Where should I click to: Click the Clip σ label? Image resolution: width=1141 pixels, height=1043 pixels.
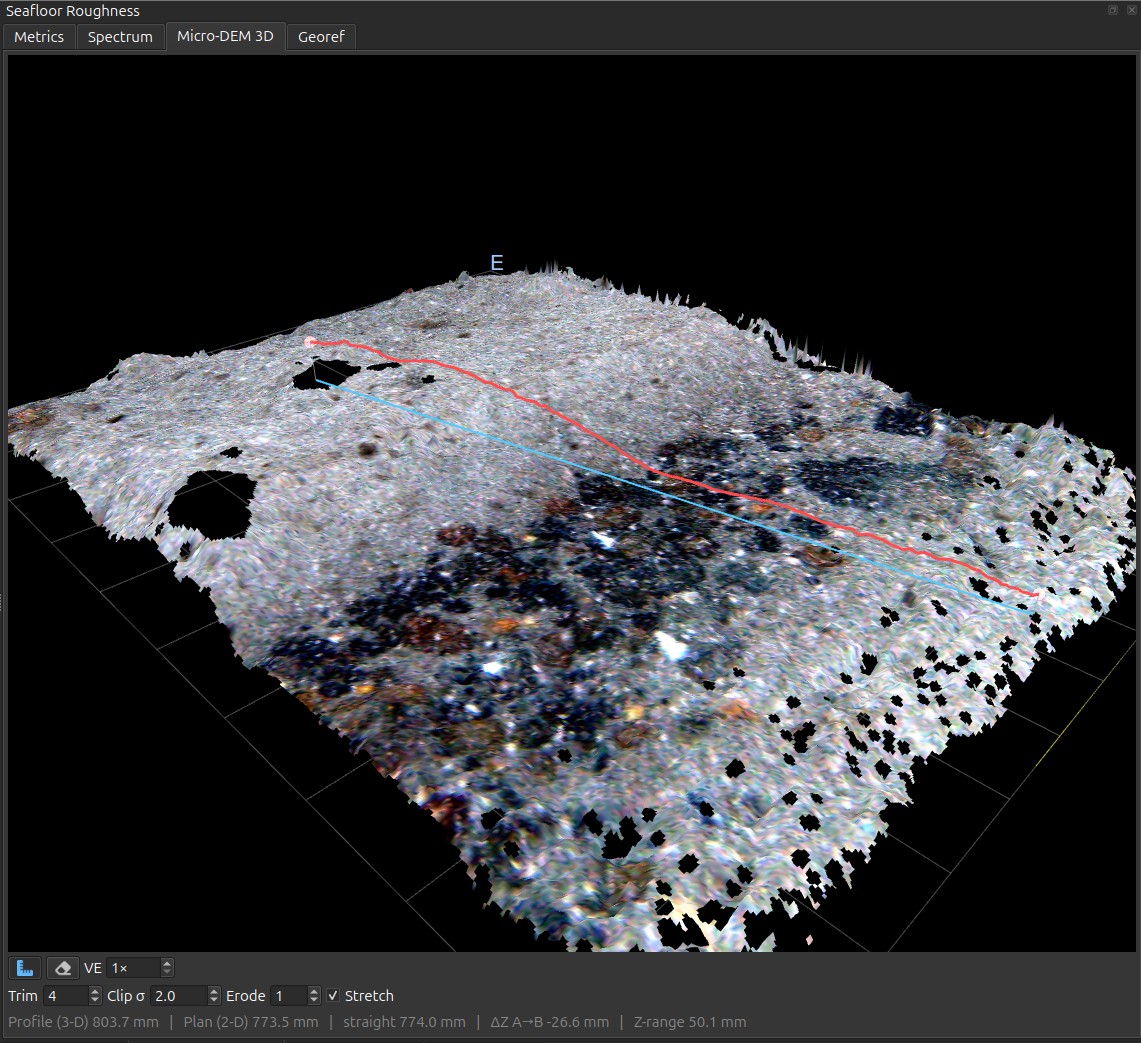pos(126,996)
